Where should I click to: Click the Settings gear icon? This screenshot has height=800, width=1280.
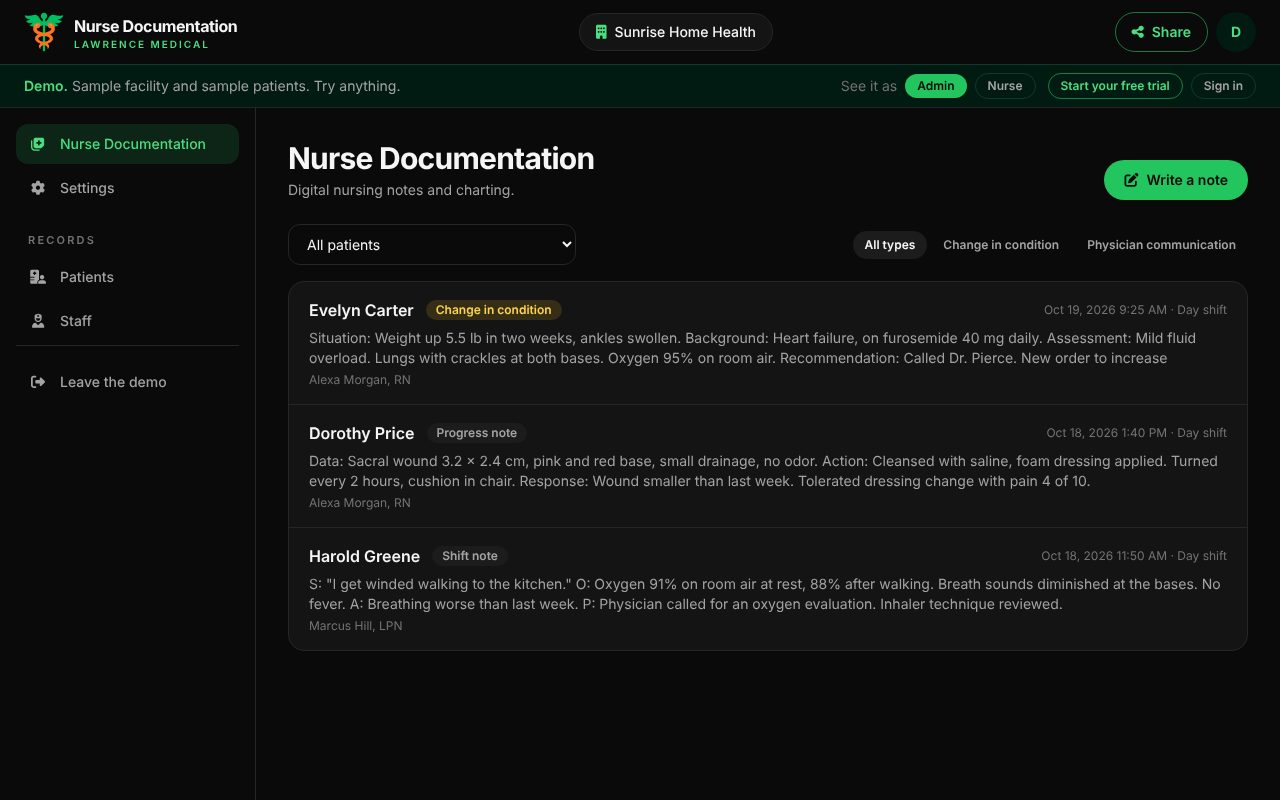coord(38,188)
